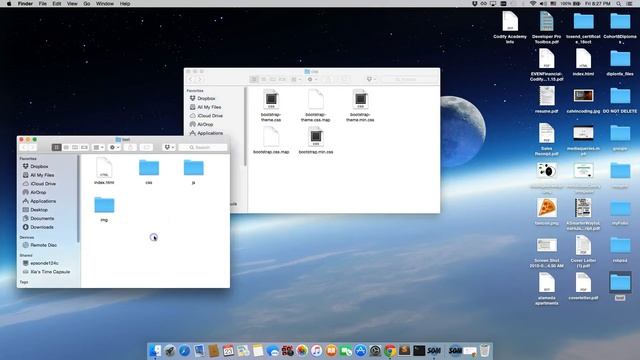Select bootstrap-theme.css.map in the back window
640x360 pixels.
[316, 105]
